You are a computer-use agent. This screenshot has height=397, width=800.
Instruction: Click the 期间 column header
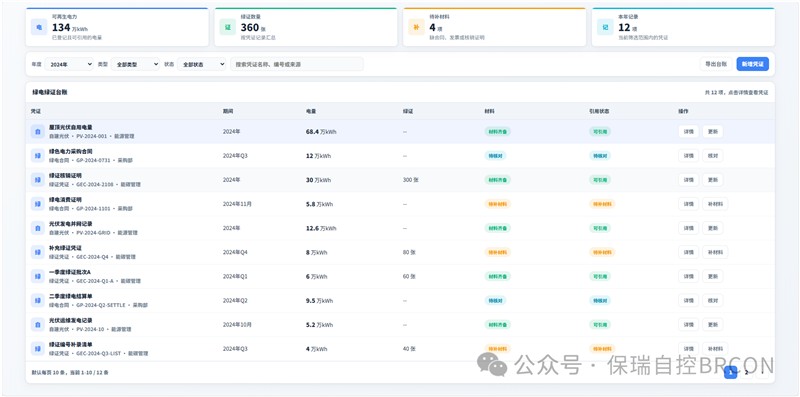[x=228, y=111]
